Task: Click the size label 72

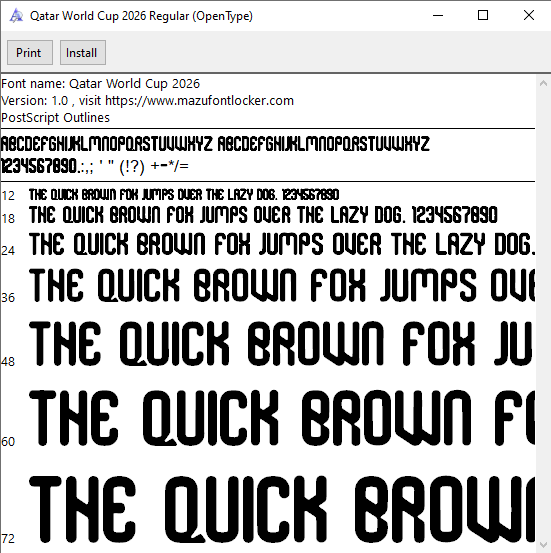Action: pos(8,539)
